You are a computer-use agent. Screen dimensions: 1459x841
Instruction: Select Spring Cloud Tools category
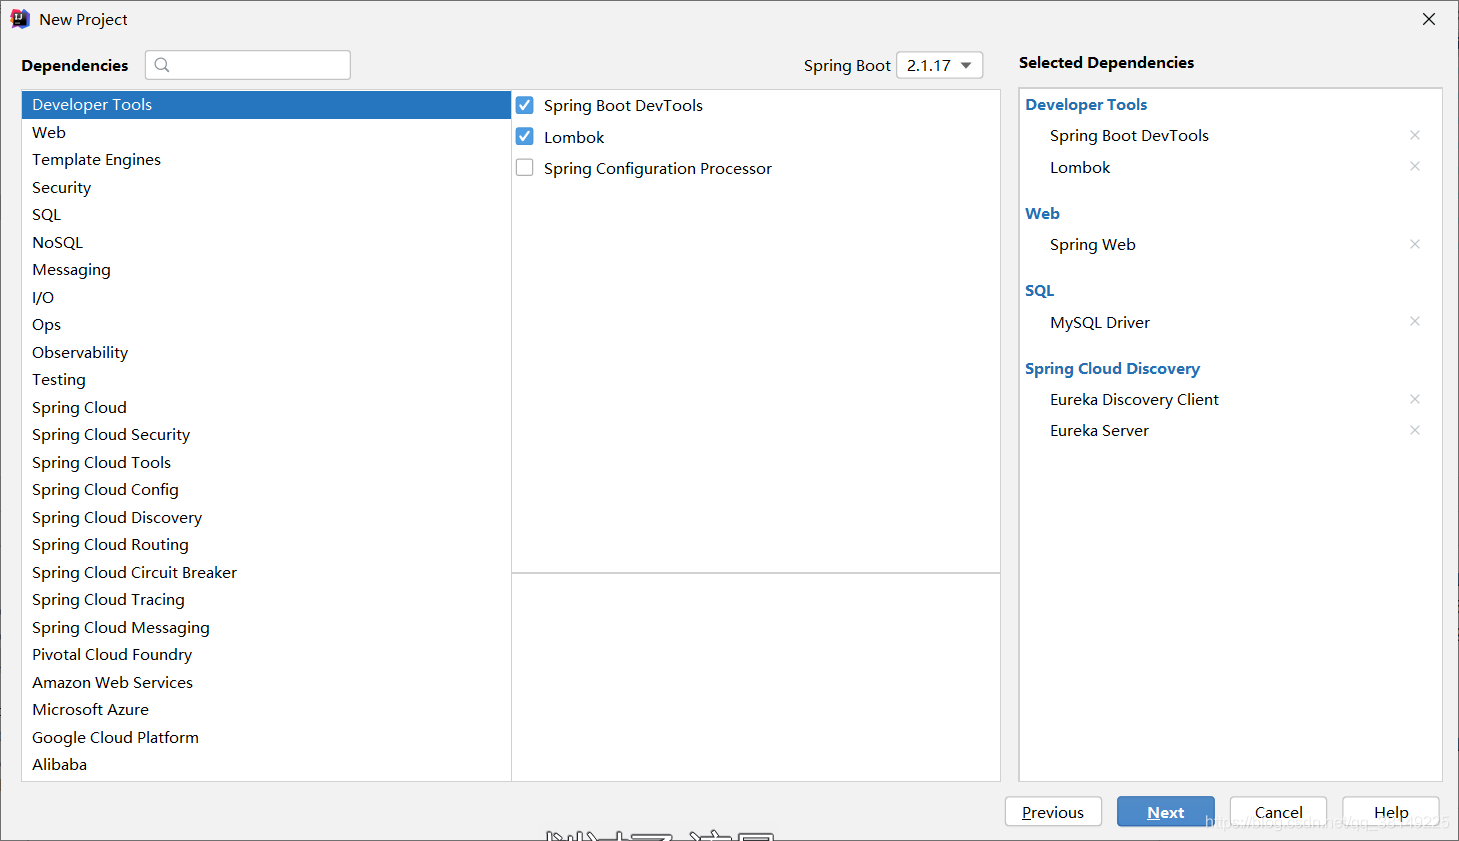(x=266, y=462)
